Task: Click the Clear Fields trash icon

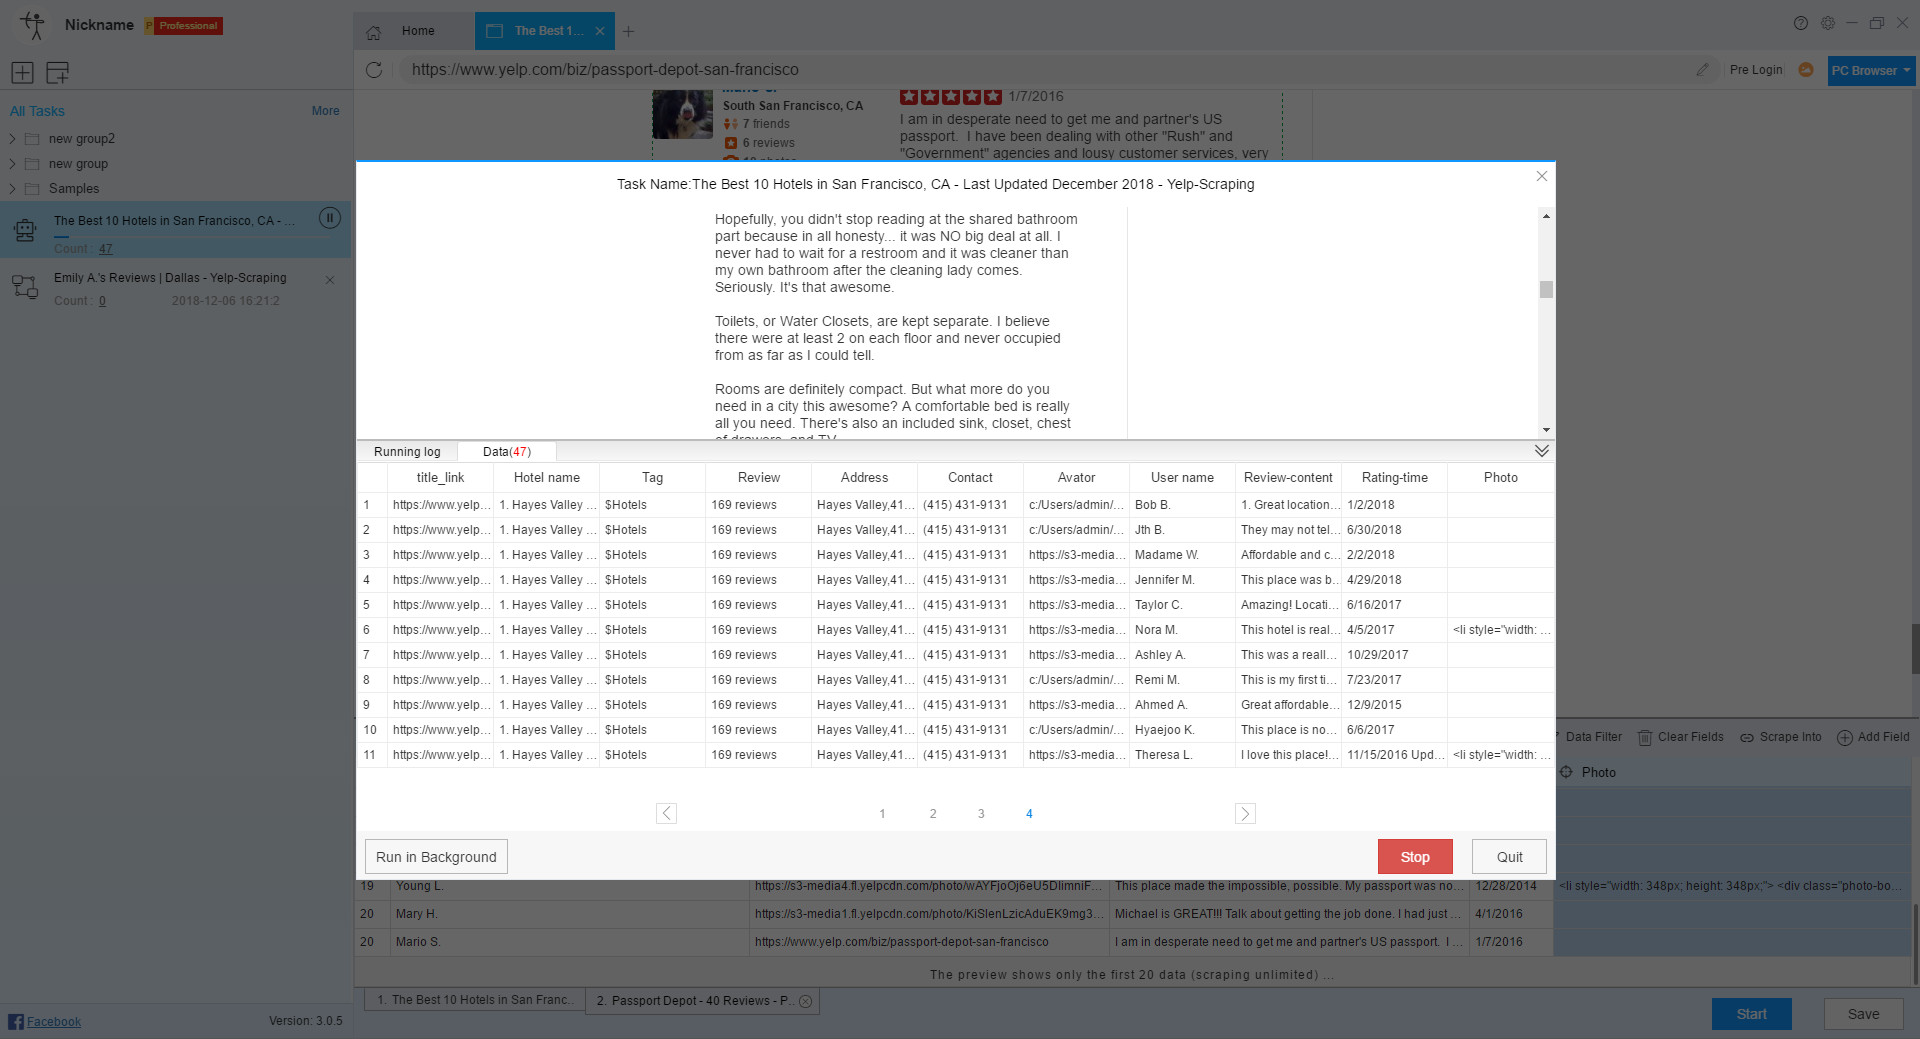Action: click(x=1644, y=738)
